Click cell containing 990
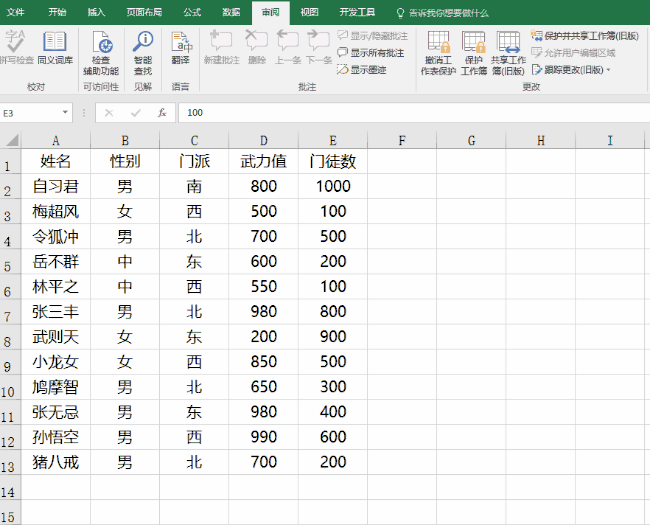The width and height of the screenshot is (650, 525). (264, 437)
